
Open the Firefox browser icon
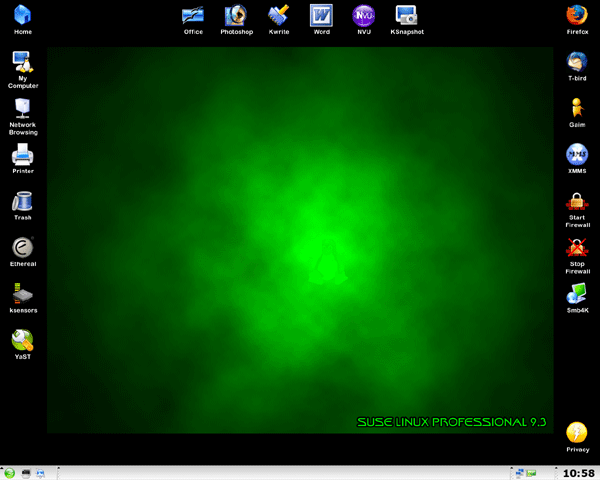tap(577, 15)
